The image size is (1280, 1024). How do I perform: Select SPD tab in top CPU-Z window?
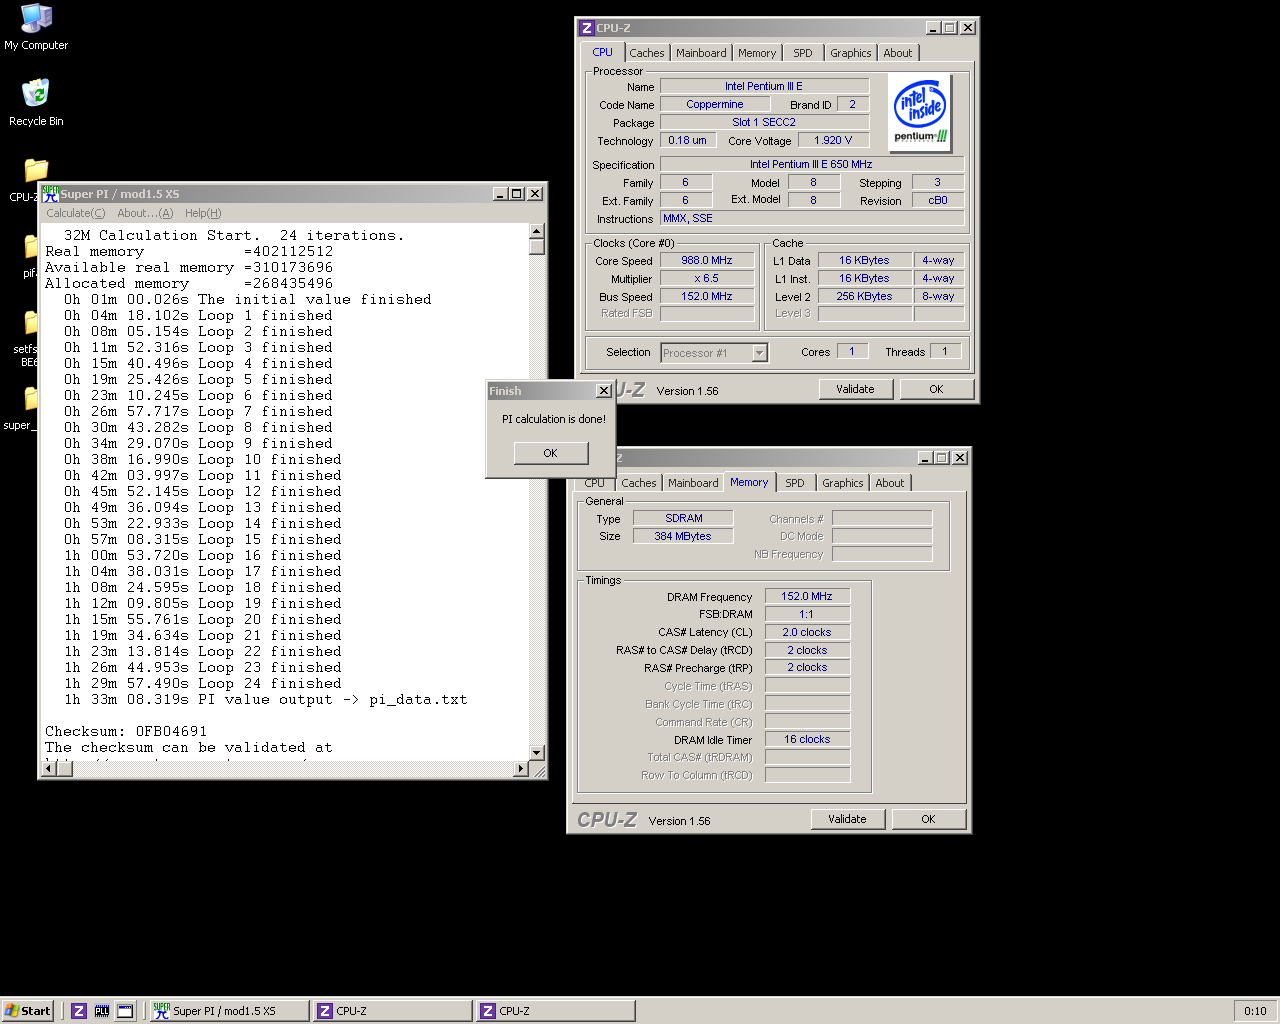click(x=803, y=53)
